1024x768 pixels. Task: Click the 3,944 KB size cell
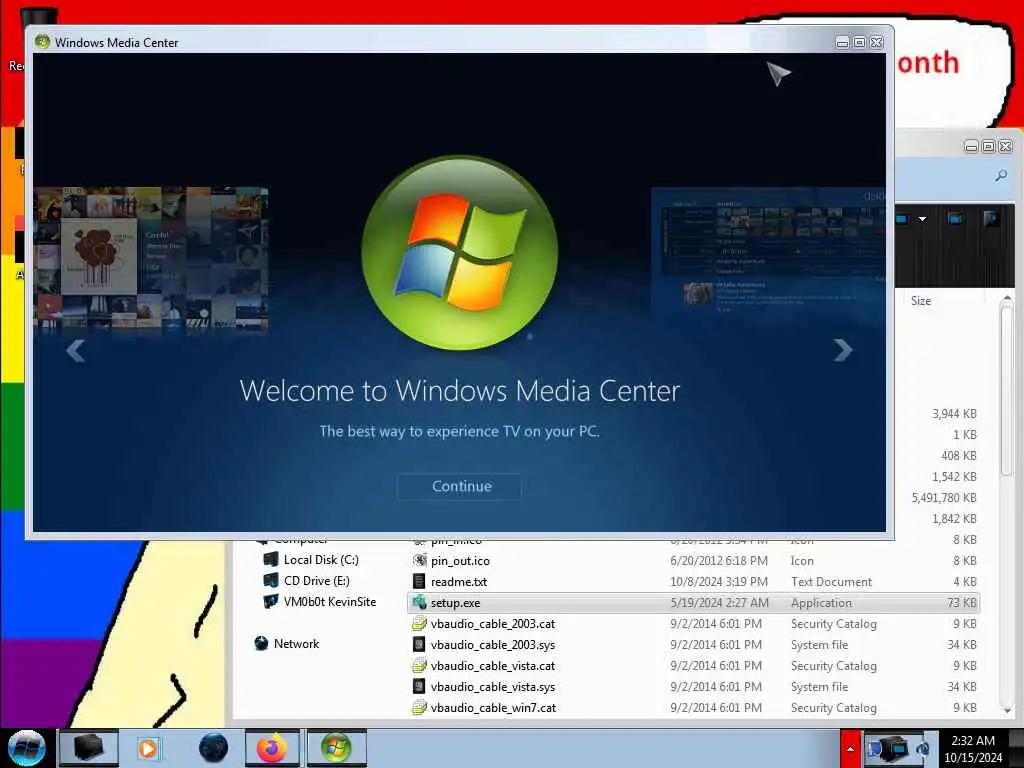pyautogui.click(x=954, y=413)
